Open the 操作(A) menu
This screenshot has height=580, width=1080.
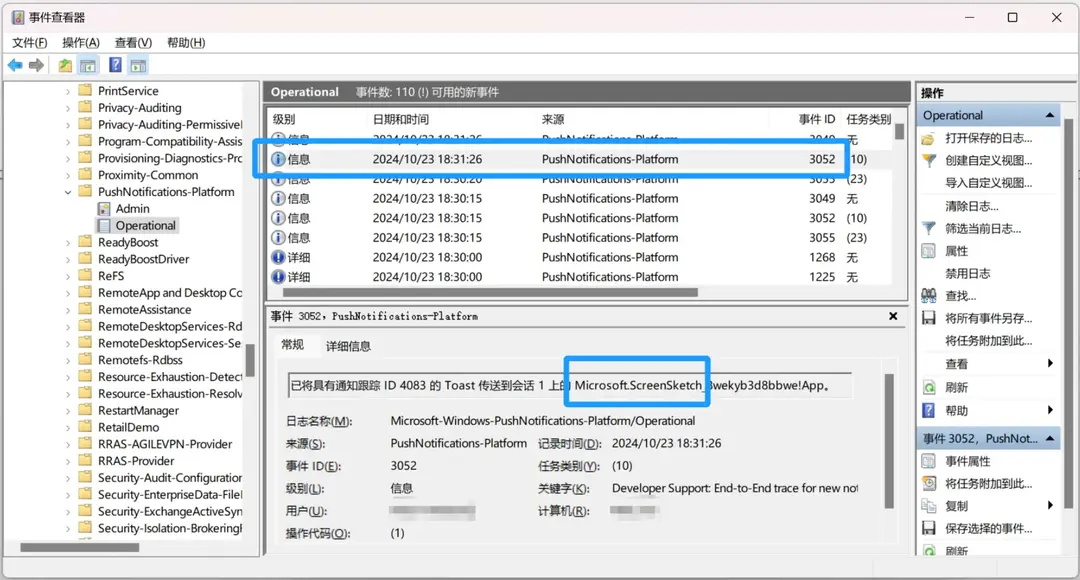(x=80, y=42)
